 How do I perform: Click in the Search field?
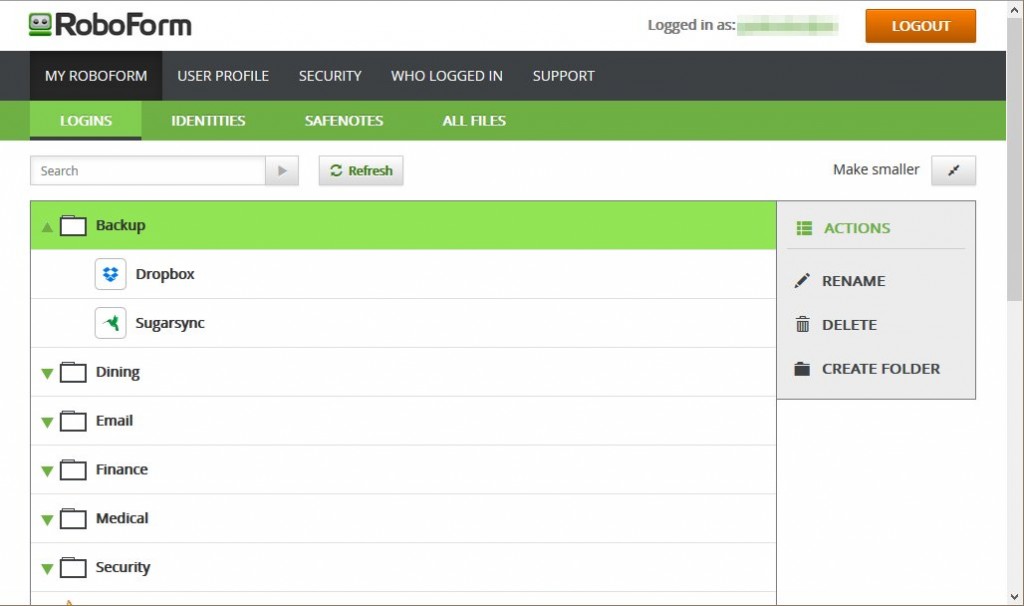point(148,170)
